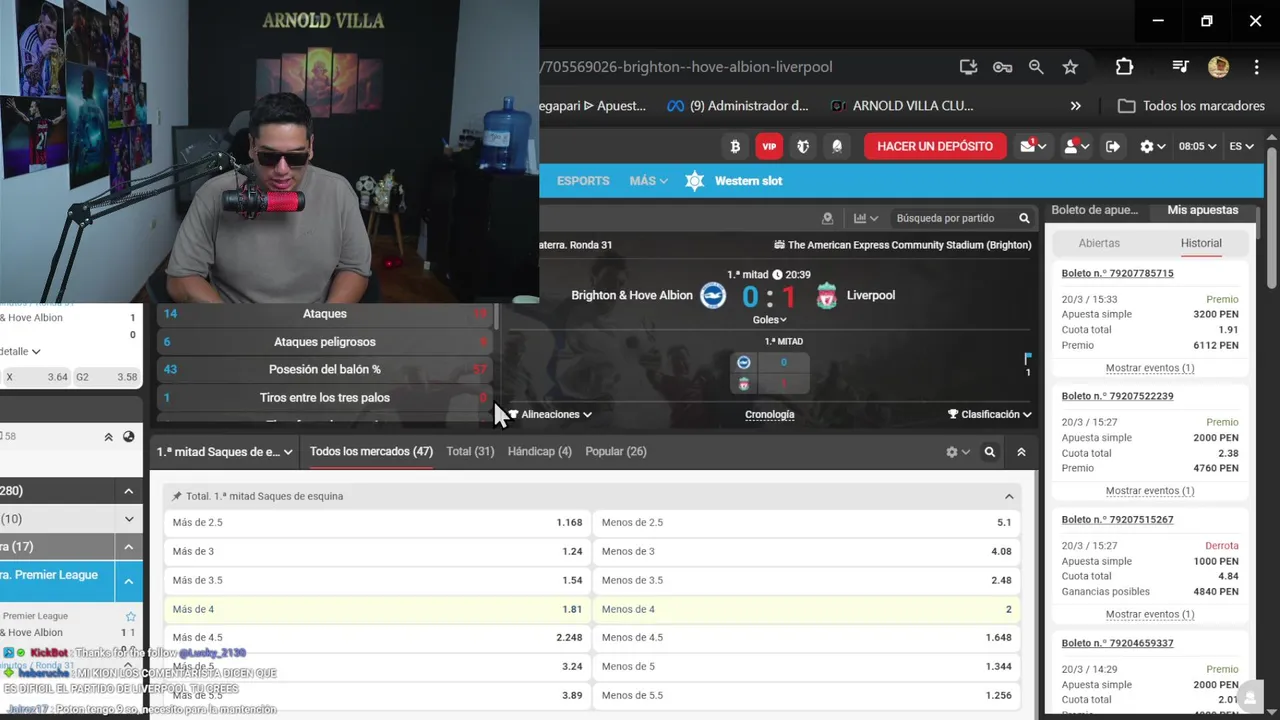Open the markets settings gear
The width and height of the screenshot is (1280, 720).
coord(958,452)
